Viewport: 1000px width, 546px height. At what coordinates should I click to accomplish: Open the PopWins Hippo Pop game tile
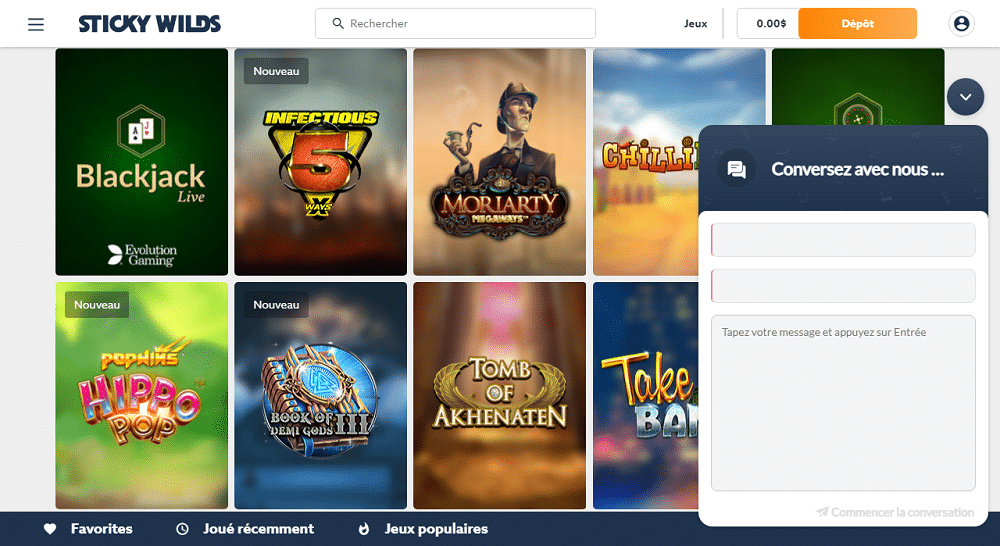click(x=142, y=395)
